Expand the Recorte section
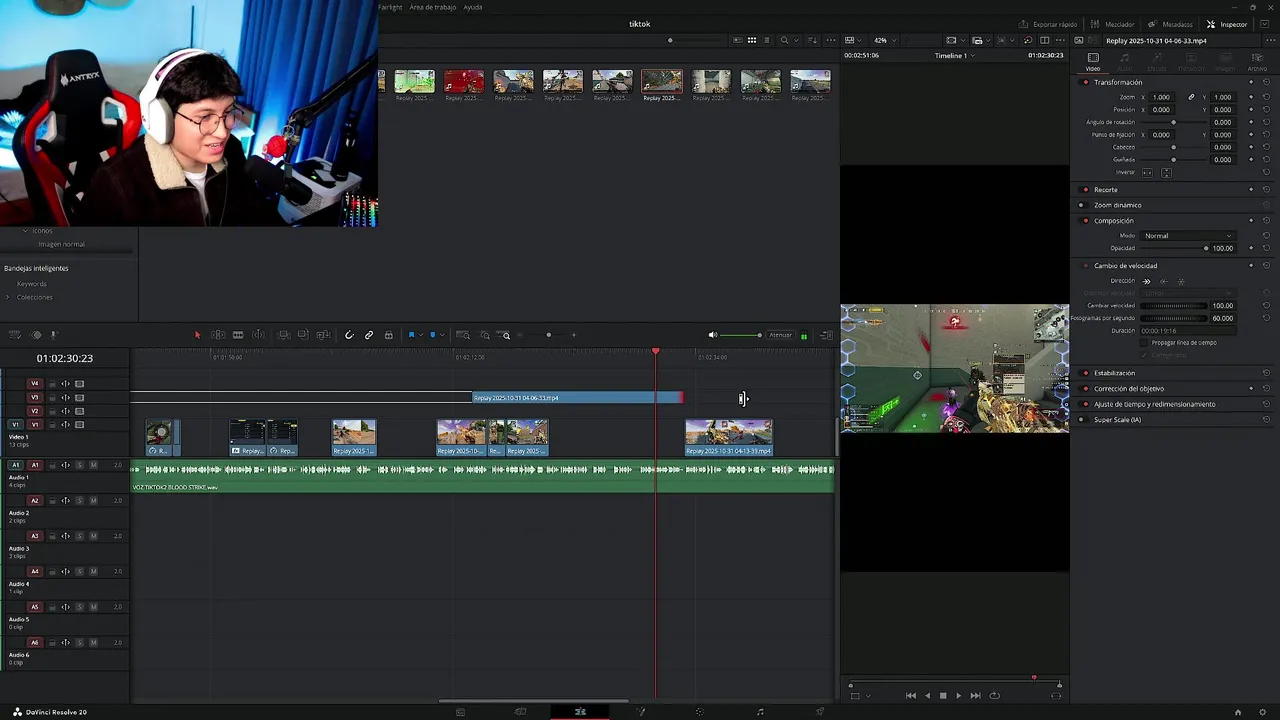The height and width of the screenshot is (720, 1280). 1106,189
